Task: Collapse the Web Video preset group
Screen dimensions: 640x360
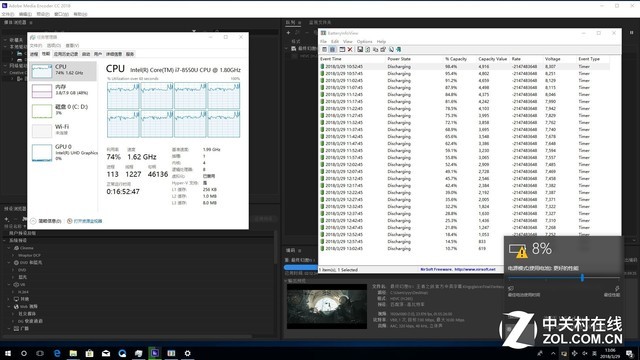Action: pyautogui.click(x=9, y=307)
